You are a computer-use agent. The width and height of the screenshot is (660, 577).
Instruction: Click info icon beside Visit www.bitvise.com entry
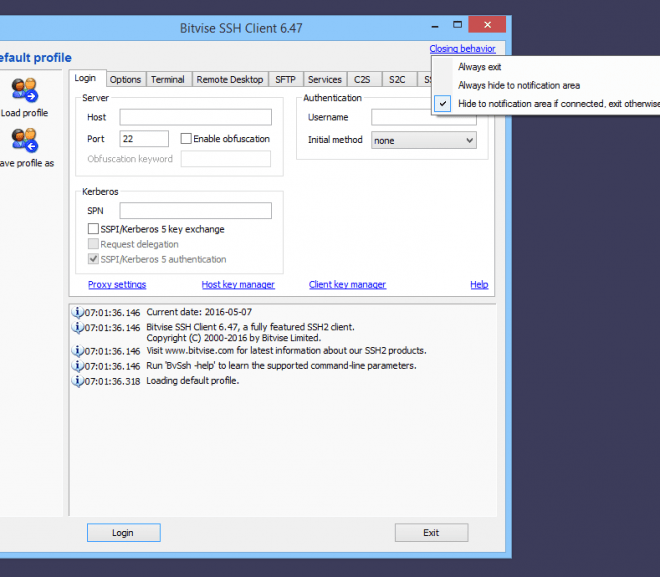coord(77,350)
